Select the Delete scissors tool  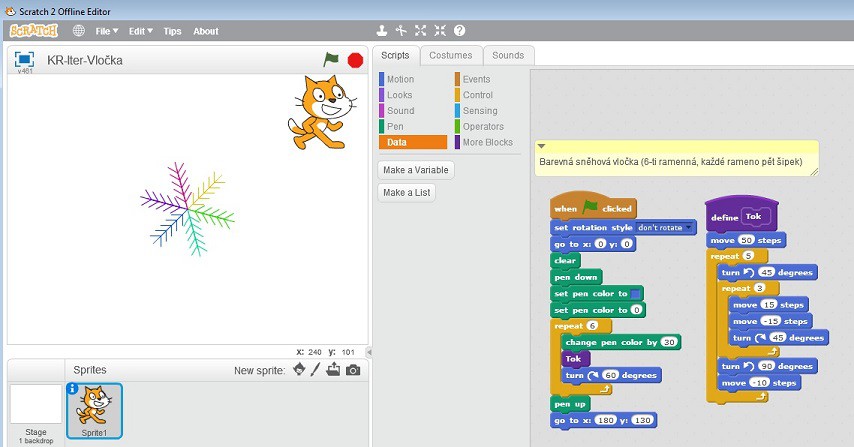pos(401,30)
